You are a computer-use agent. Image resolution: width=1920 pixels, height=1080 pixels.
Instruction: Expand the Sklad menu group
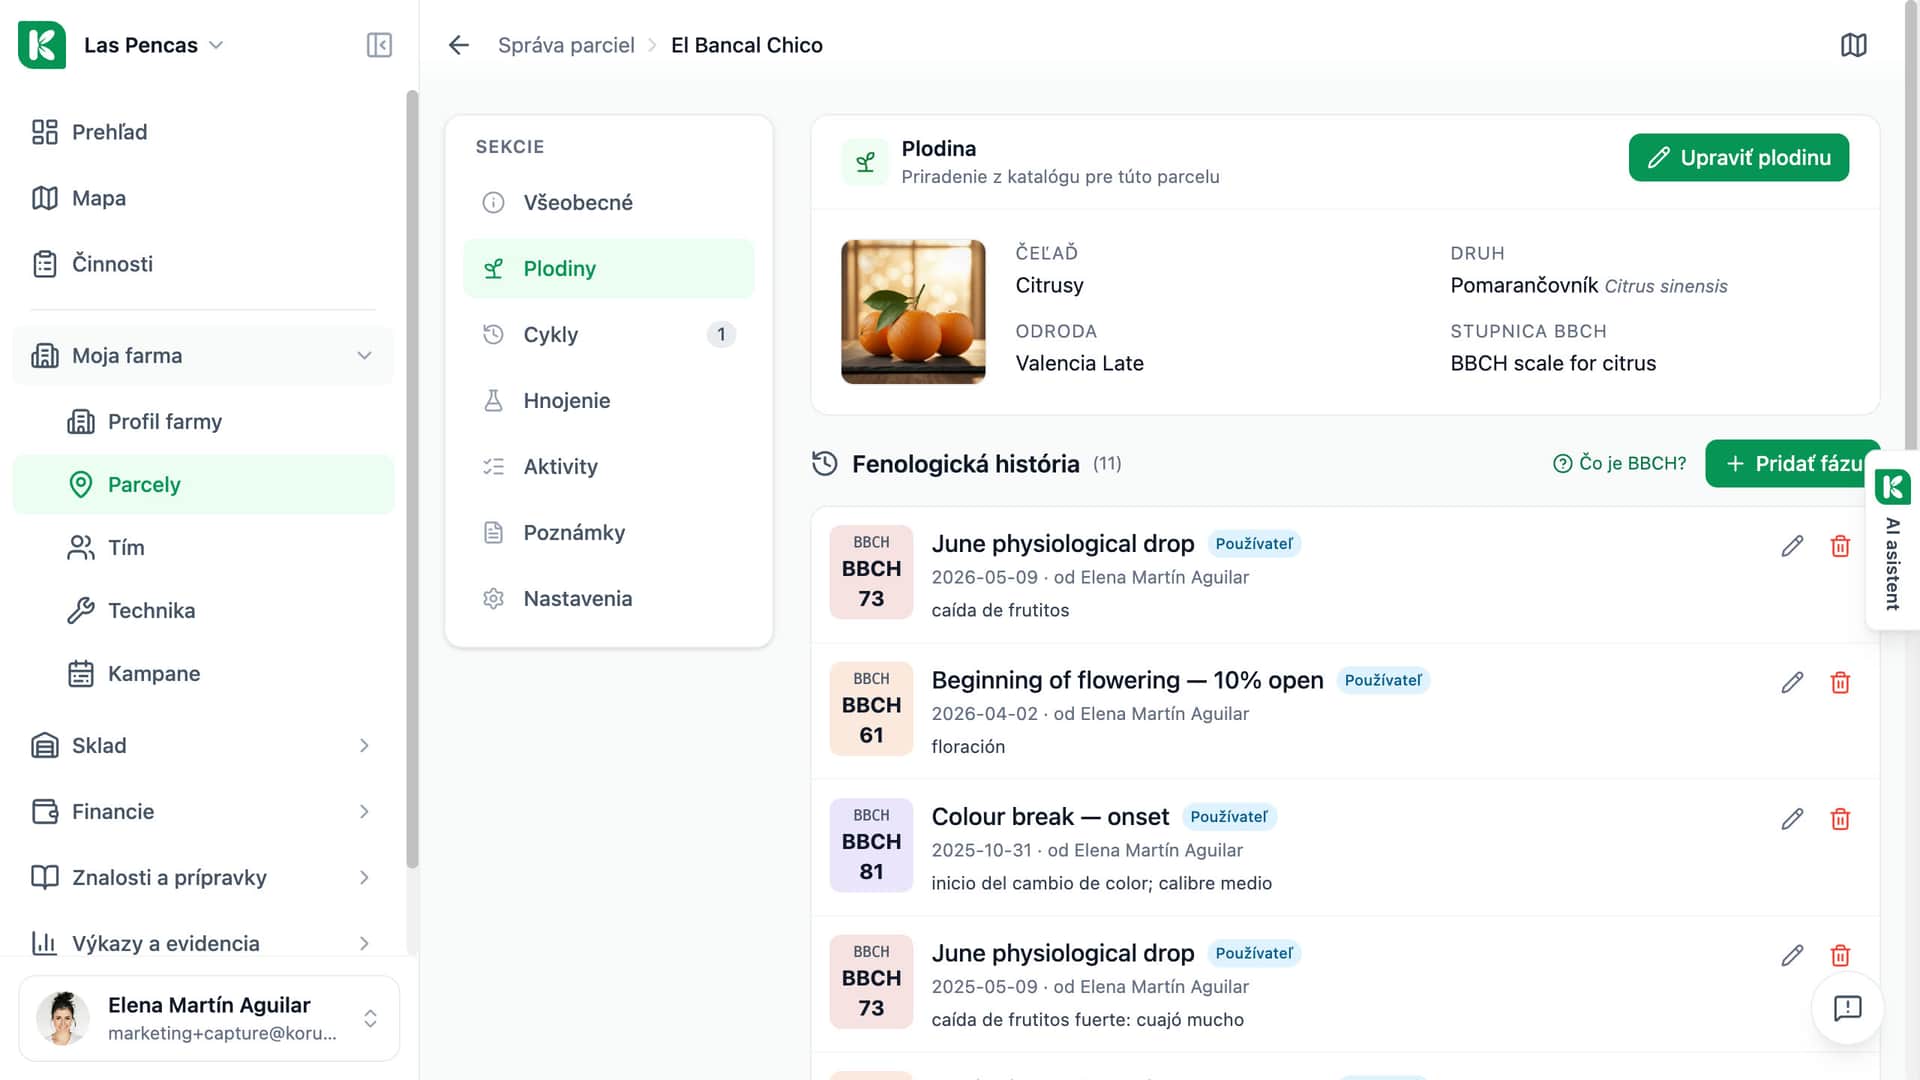(203, 746)
